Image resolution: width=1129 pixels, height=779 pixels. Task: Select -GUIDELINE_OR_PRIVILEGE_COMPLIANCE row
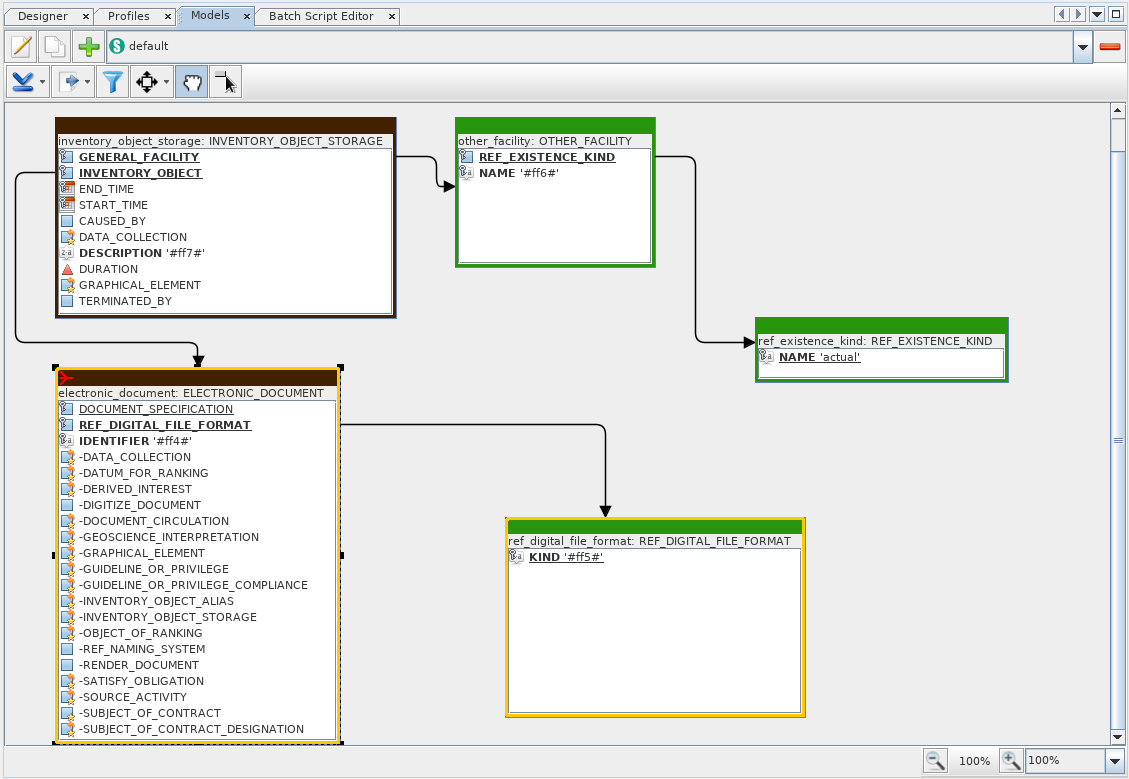tap(197, 585)
